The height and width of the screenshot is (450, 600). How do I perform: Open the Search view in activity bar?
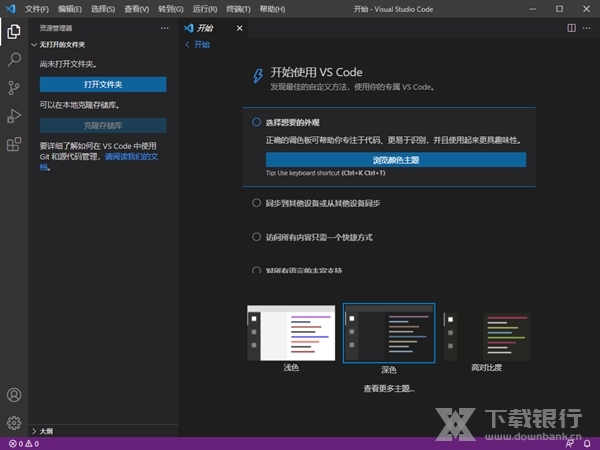pos(14,60)
